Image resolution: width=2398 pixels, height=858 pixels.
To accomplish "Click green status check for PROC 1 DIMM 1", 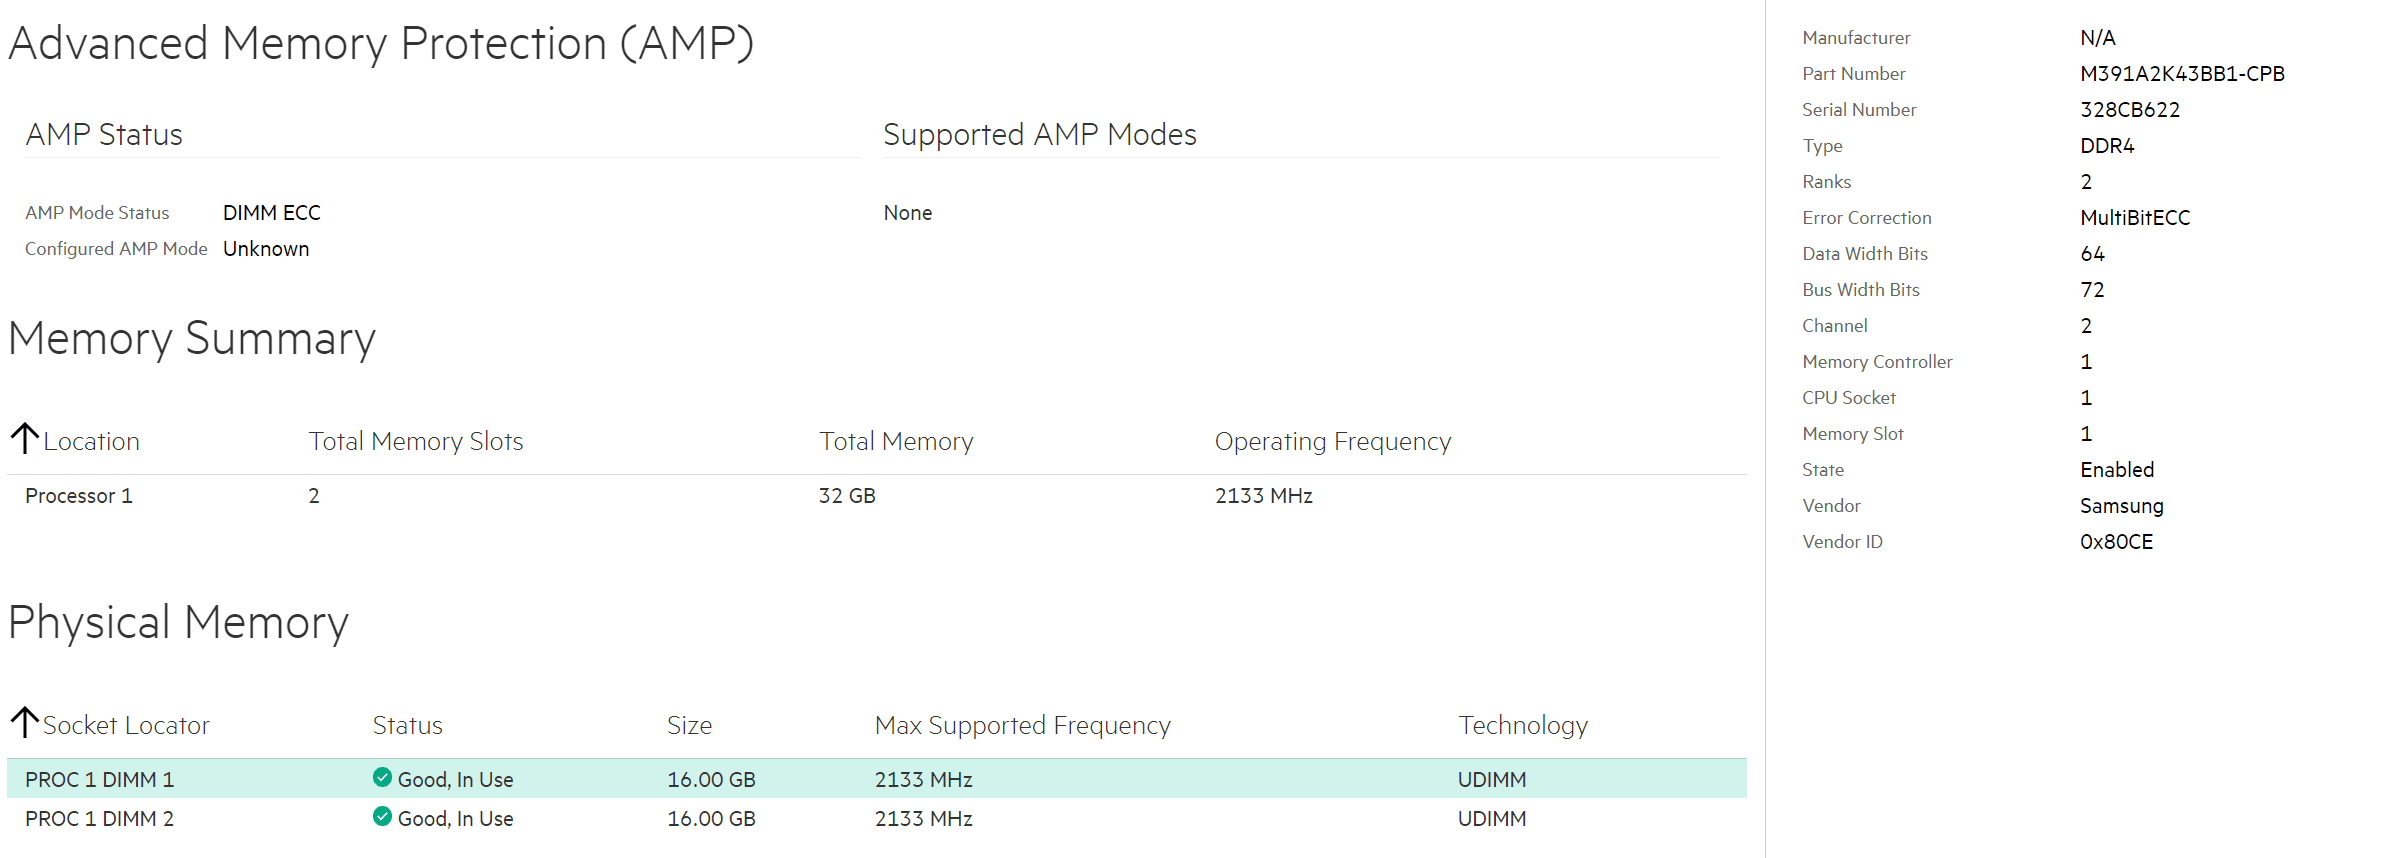I will 382,777.
